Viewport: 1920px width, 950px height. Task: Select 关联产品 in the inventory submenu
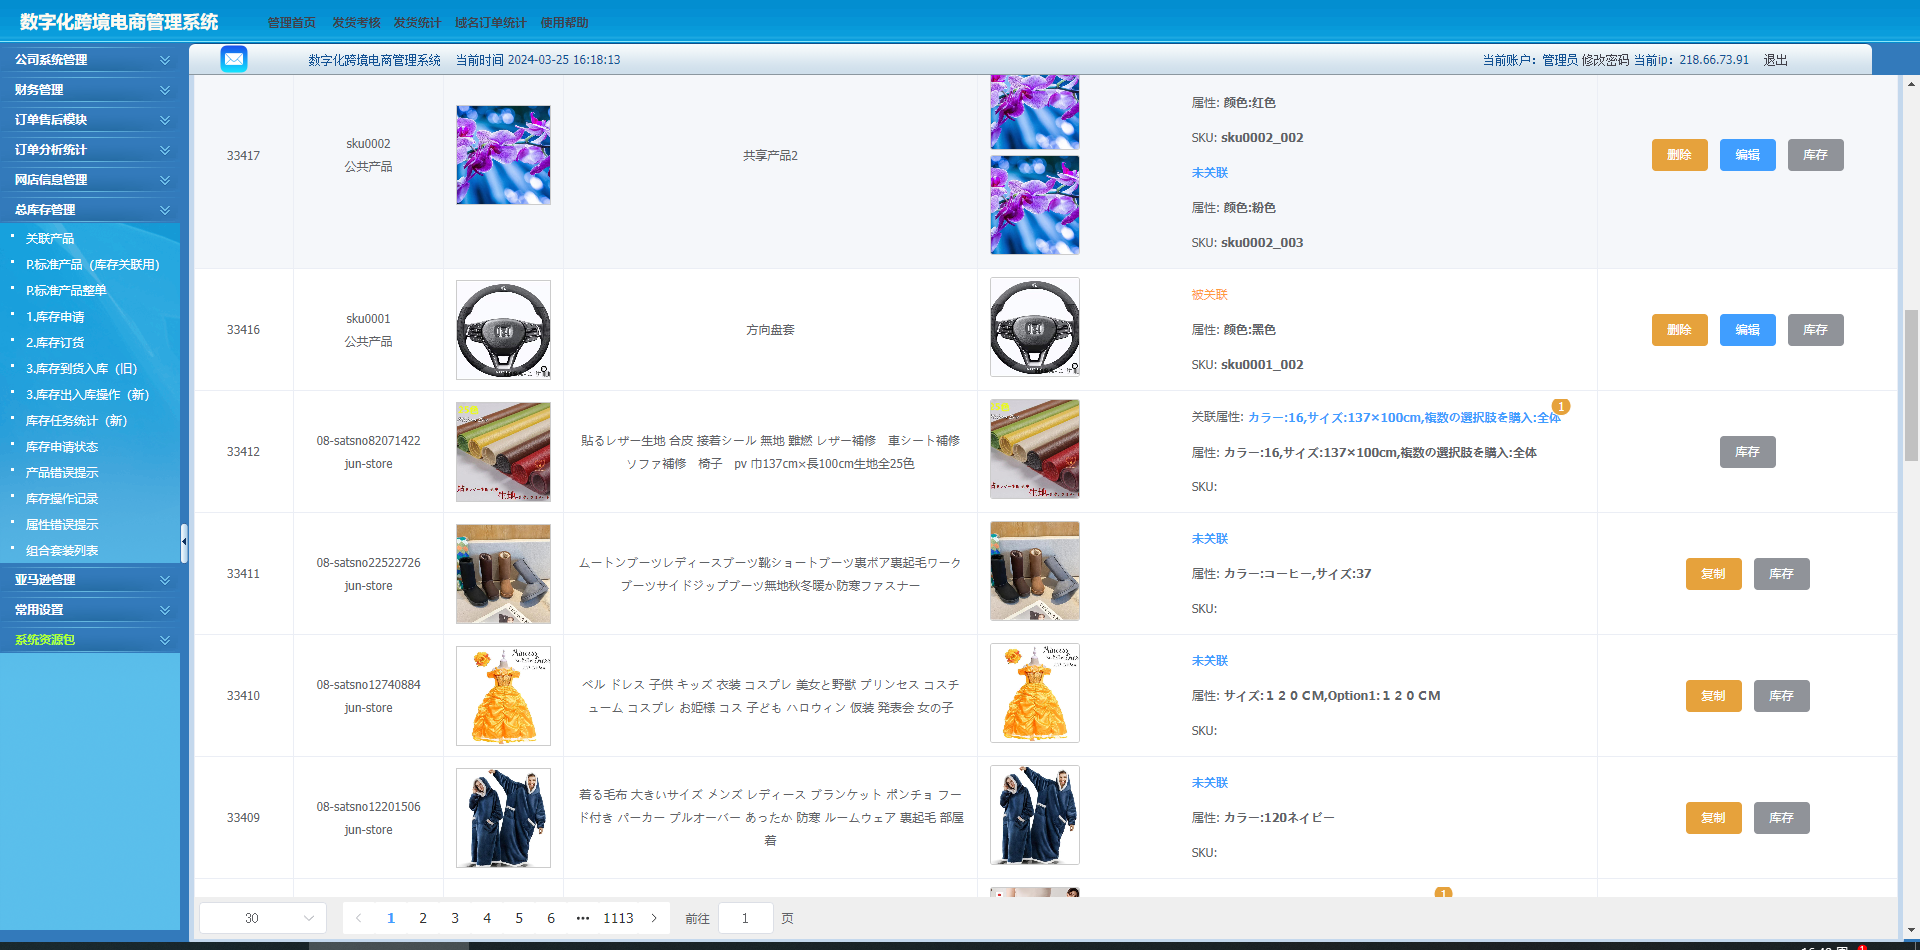pyautogui.click(x=50, y=239)
